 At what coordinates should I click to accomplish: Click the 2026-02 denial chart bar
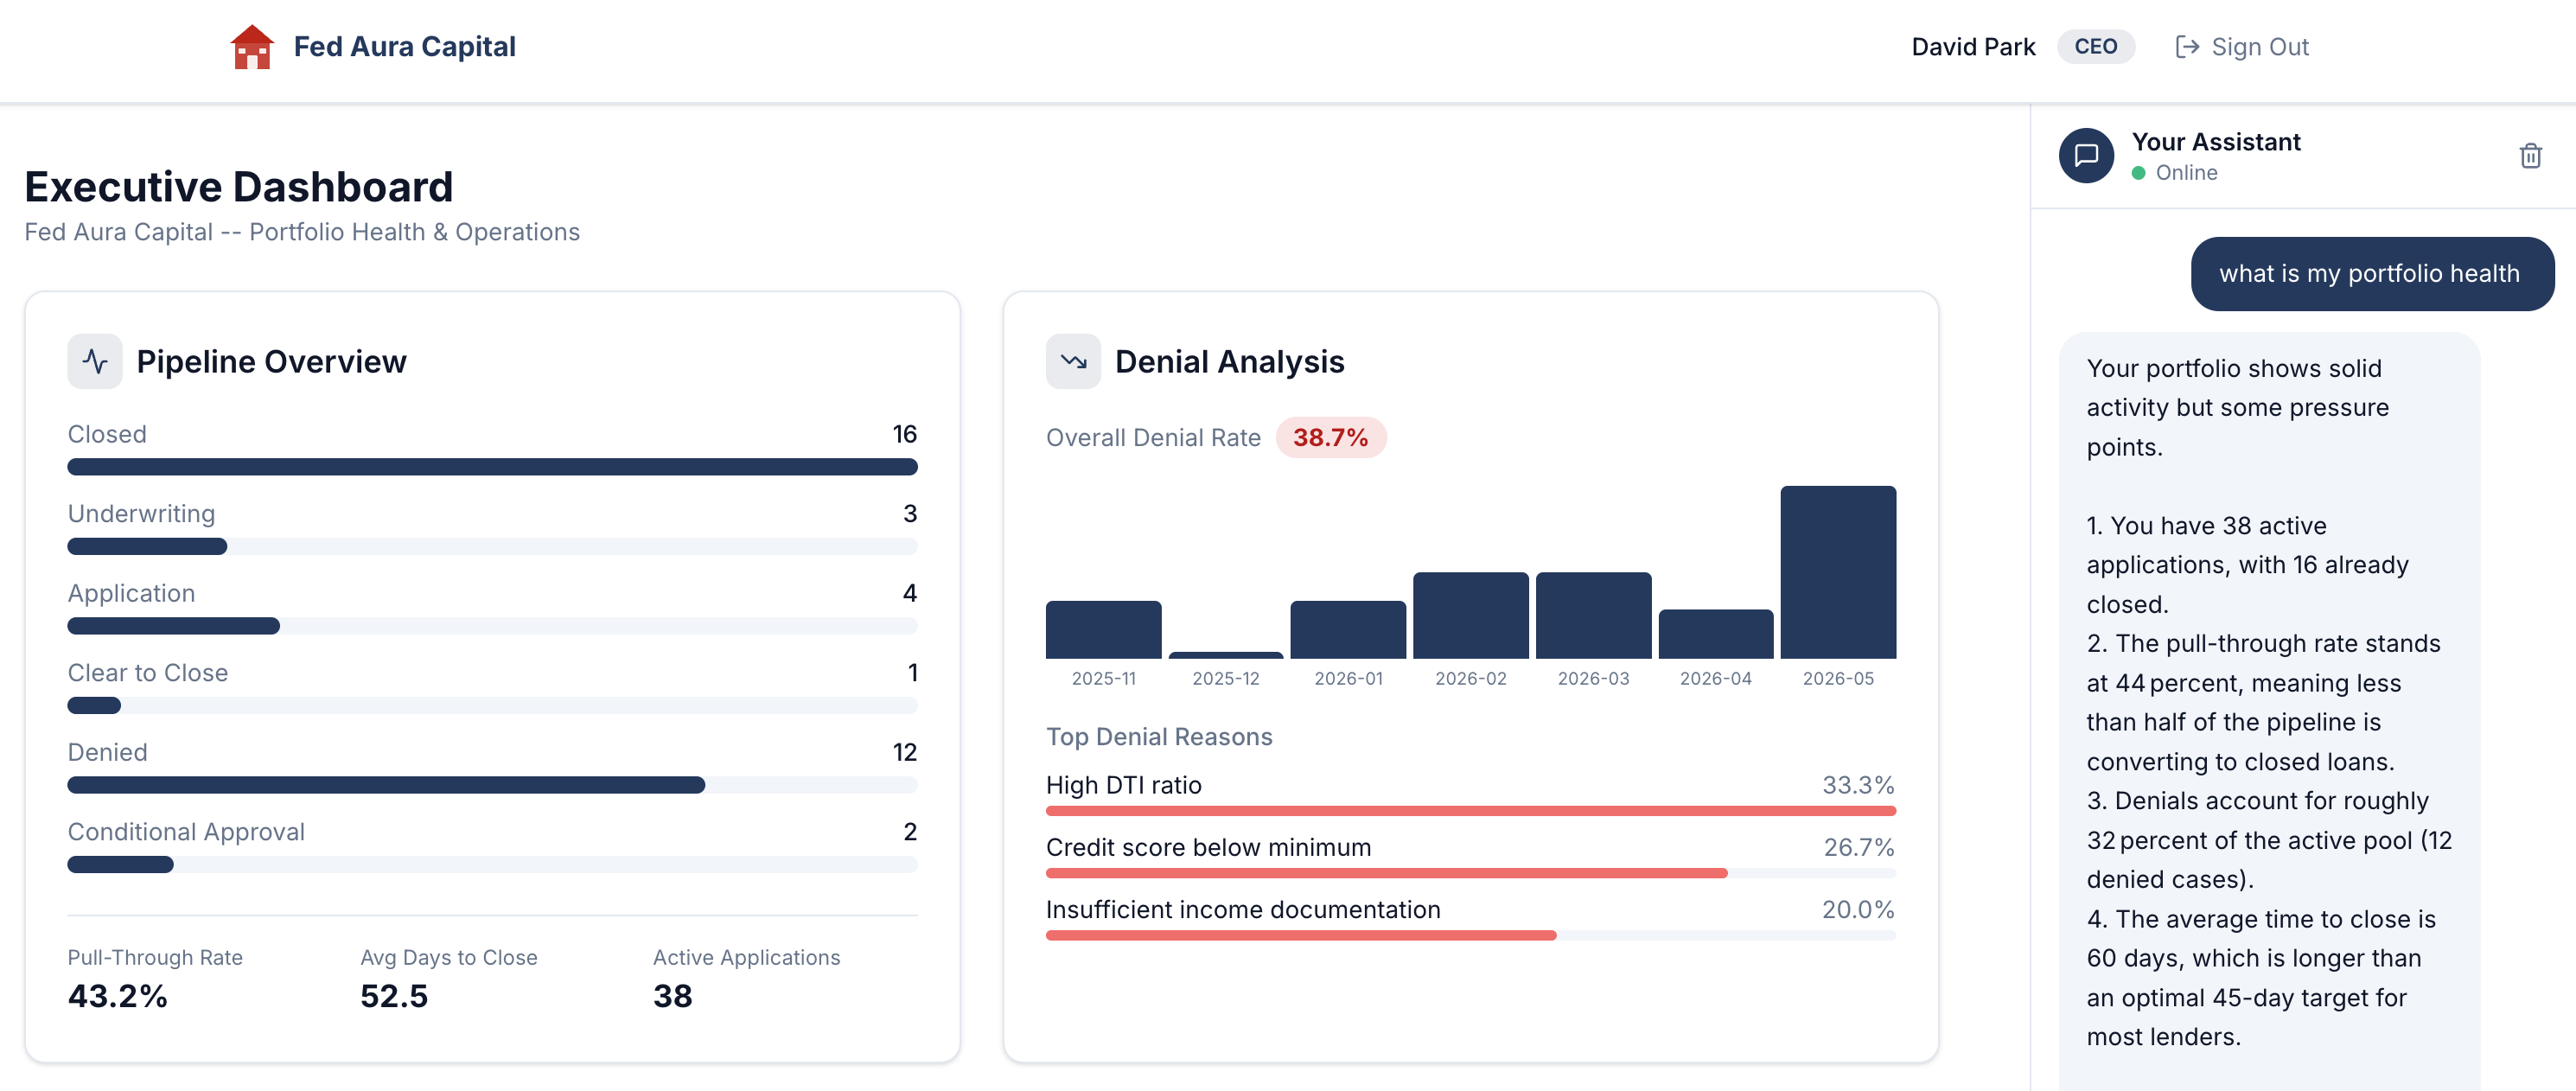point(1470,615)
